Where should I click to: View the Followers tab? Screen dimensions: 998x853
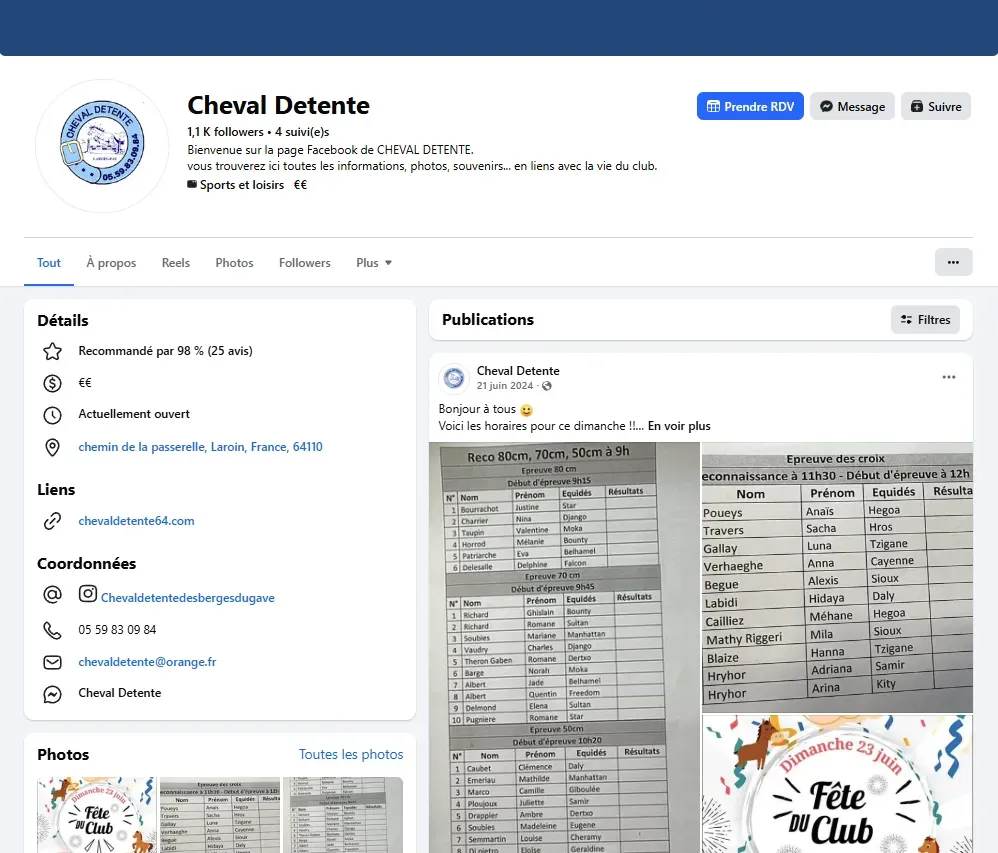coord(305,263)
